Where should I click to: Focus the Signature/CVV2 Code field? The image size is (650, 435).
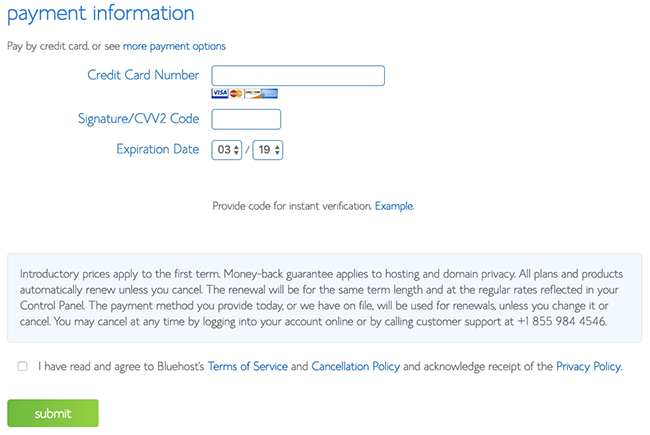coord(246,119)
